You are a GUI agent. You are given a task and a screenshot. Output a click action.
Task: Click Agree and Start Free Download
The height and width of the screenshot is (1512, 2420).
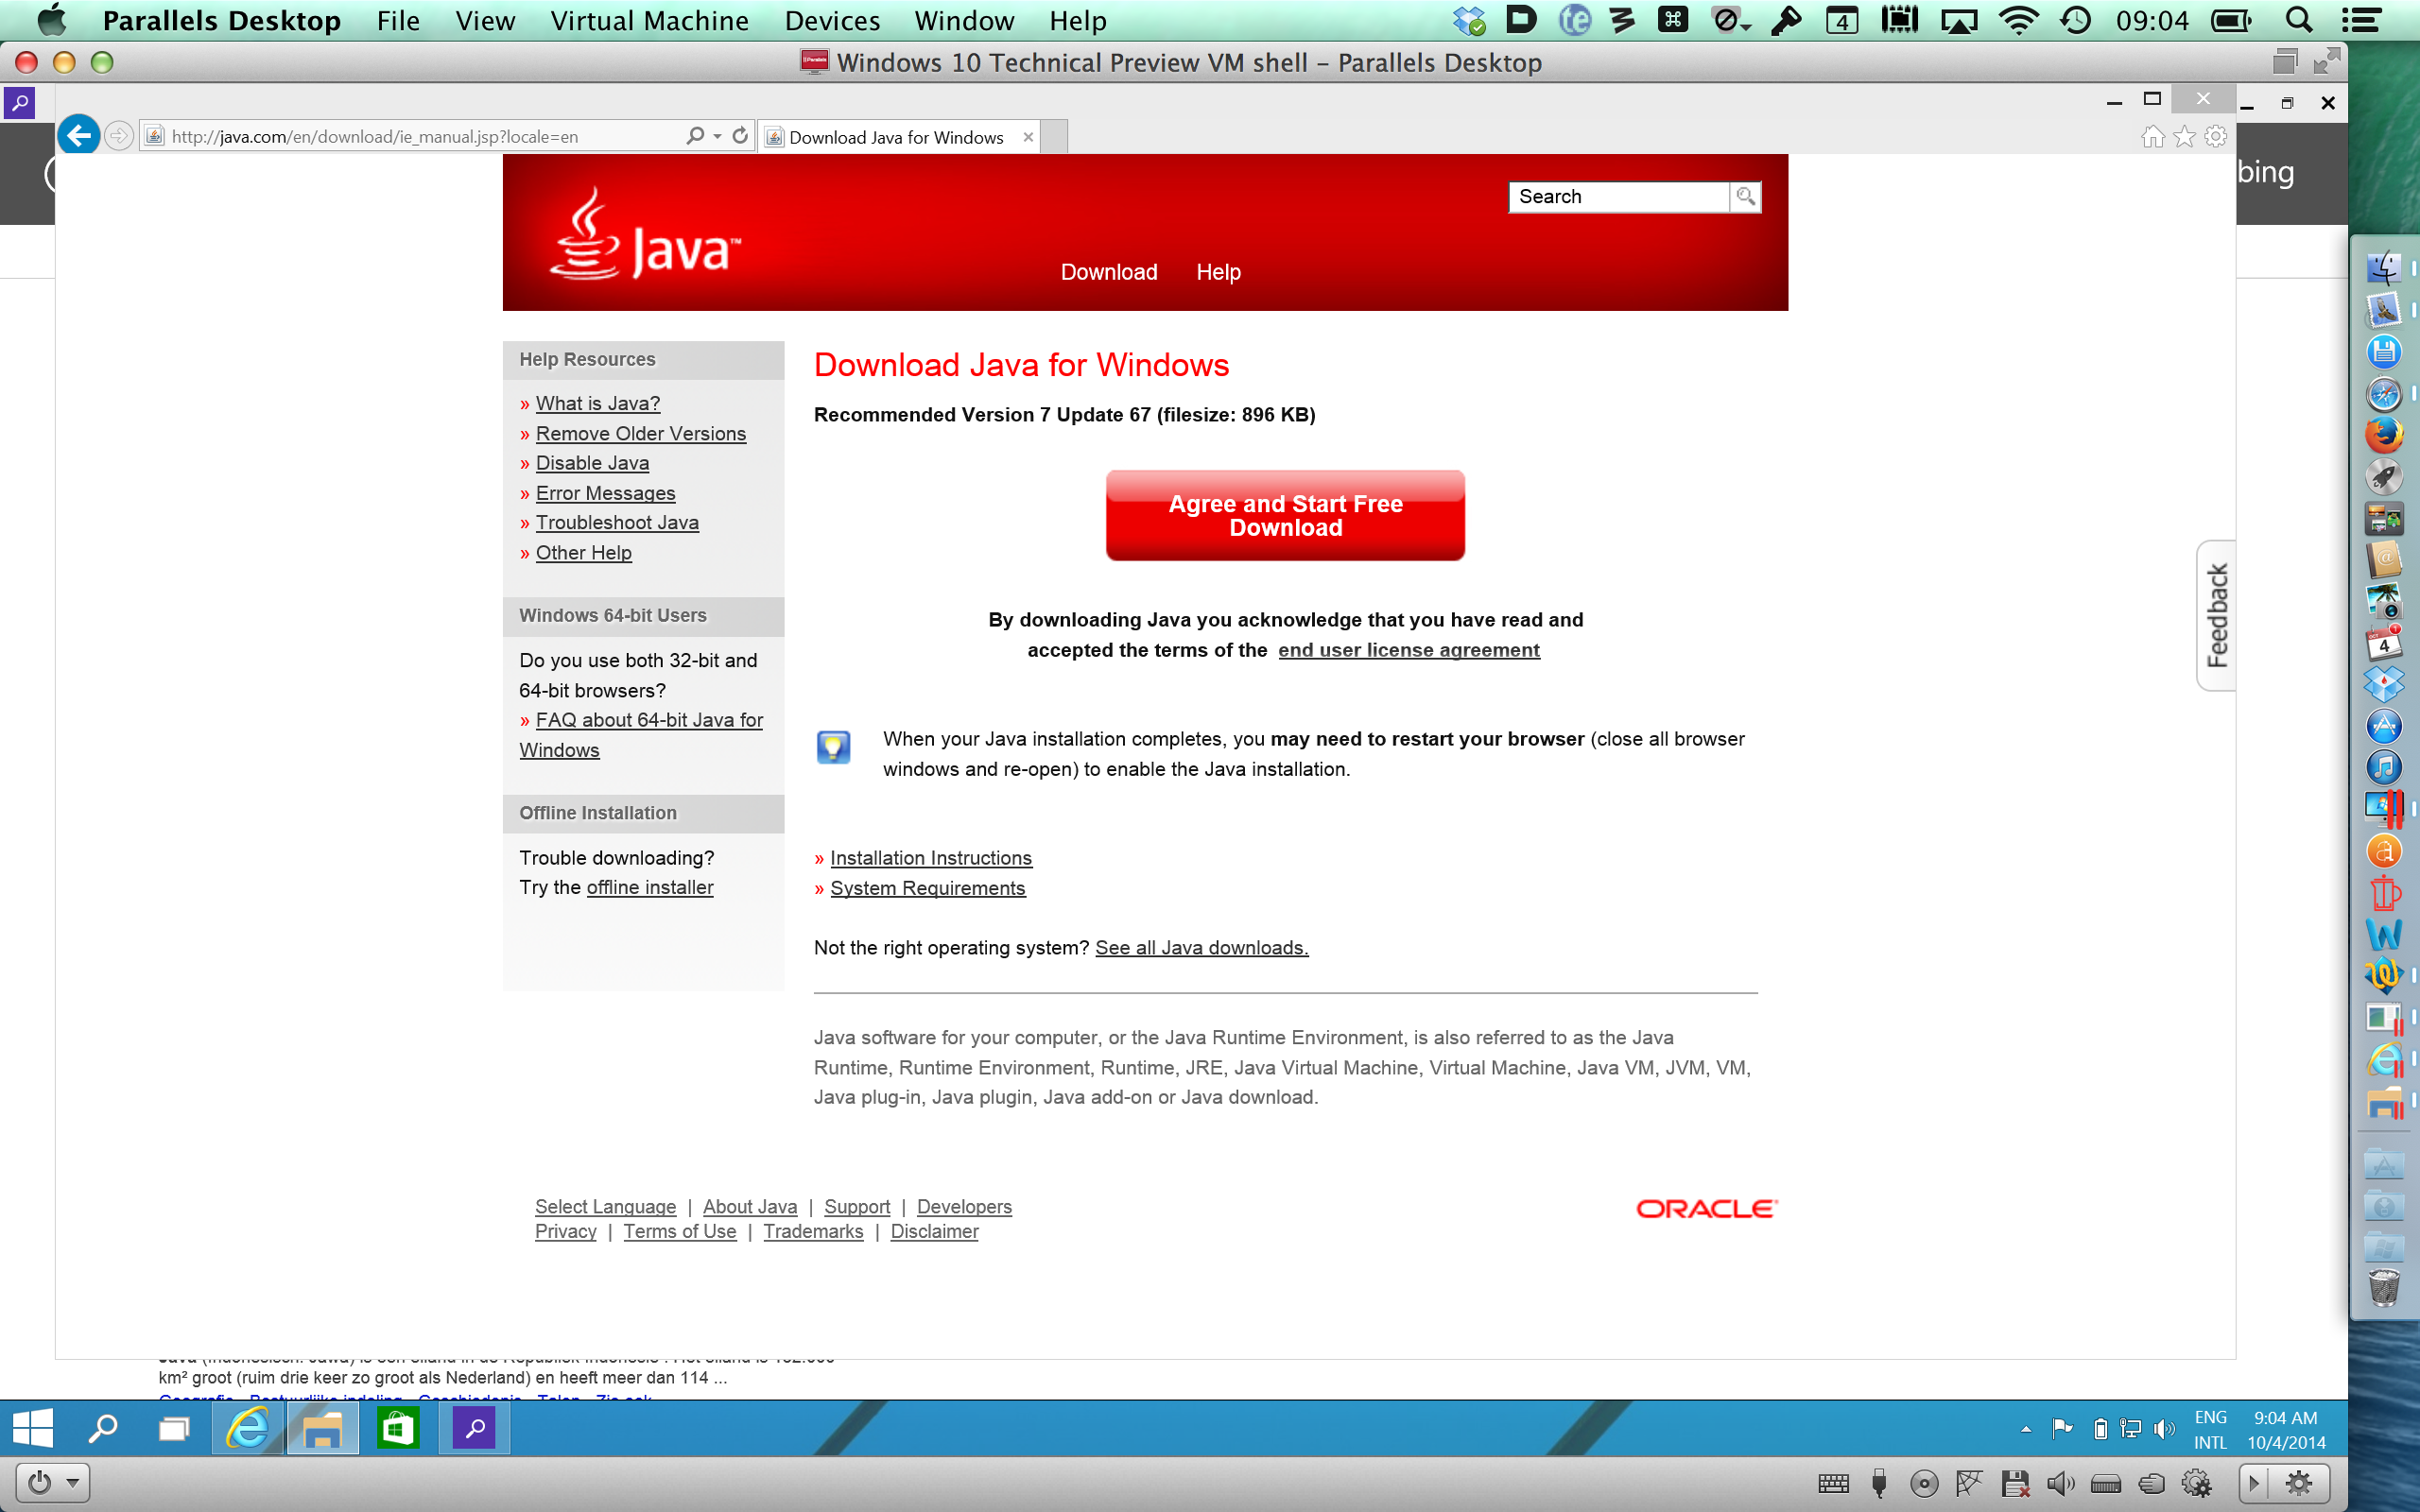pyautogui.click(x=1285, y=516)
